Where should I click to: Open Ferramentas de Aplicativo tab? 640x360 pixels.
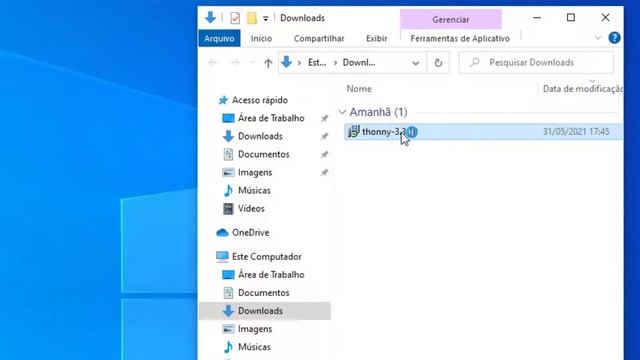(x=460, y=38)
